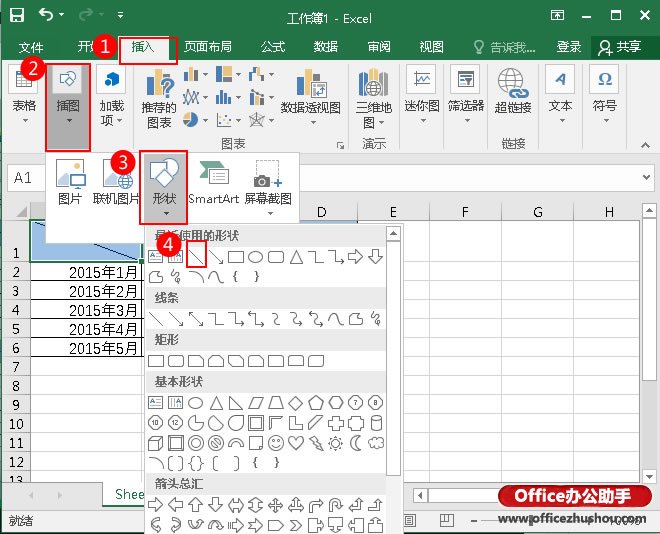Switch to the View (视图) tab

coord(431,46)
